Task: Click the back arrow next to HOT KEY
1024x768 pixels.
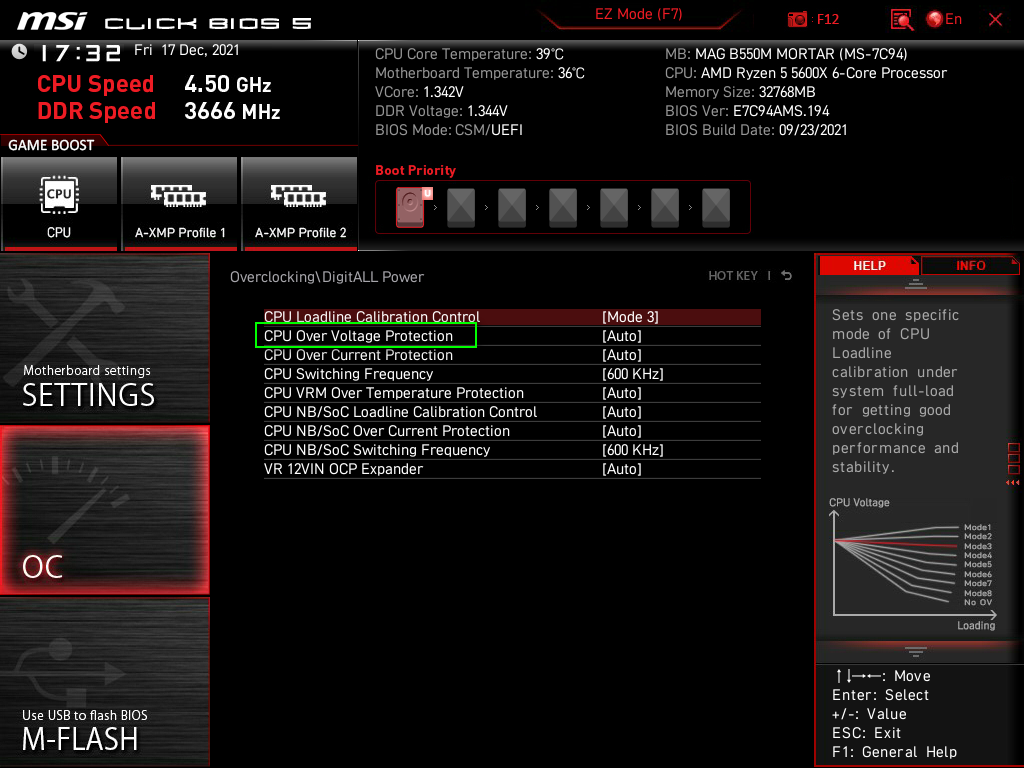Action: coord(787,276)
